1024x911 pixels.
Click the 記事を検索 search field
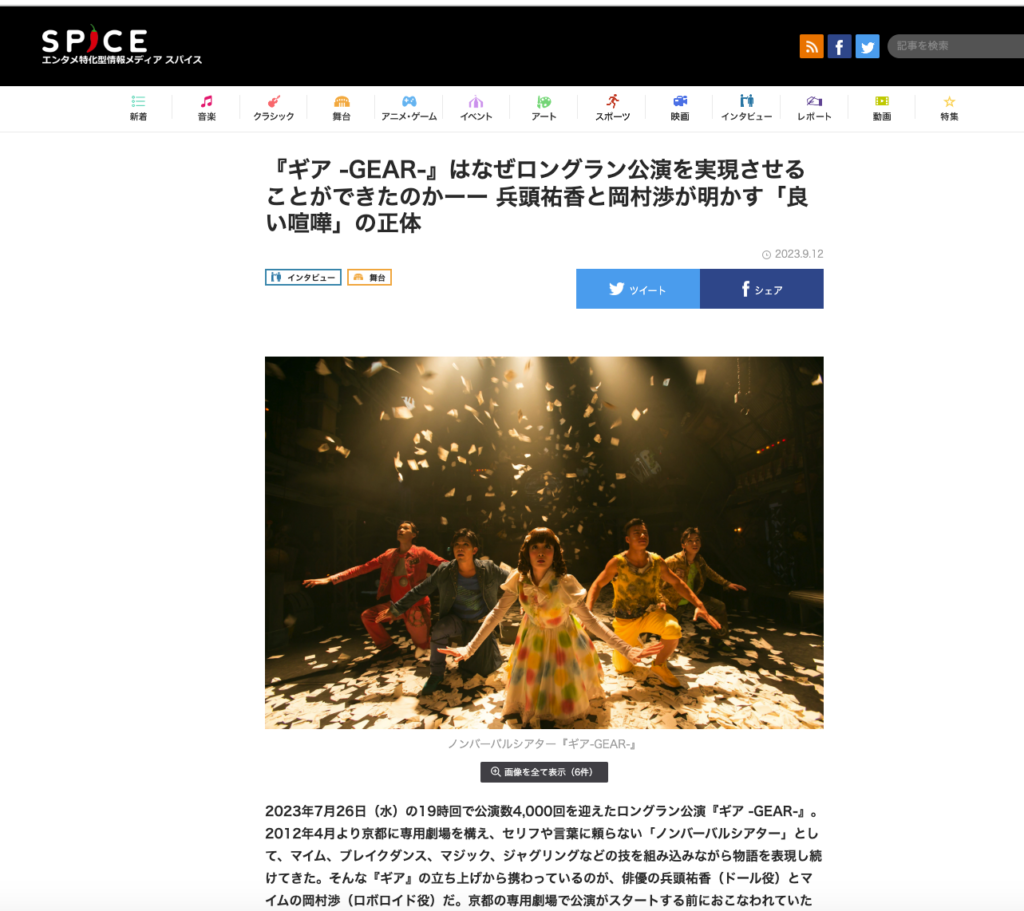tap(955, 46)
